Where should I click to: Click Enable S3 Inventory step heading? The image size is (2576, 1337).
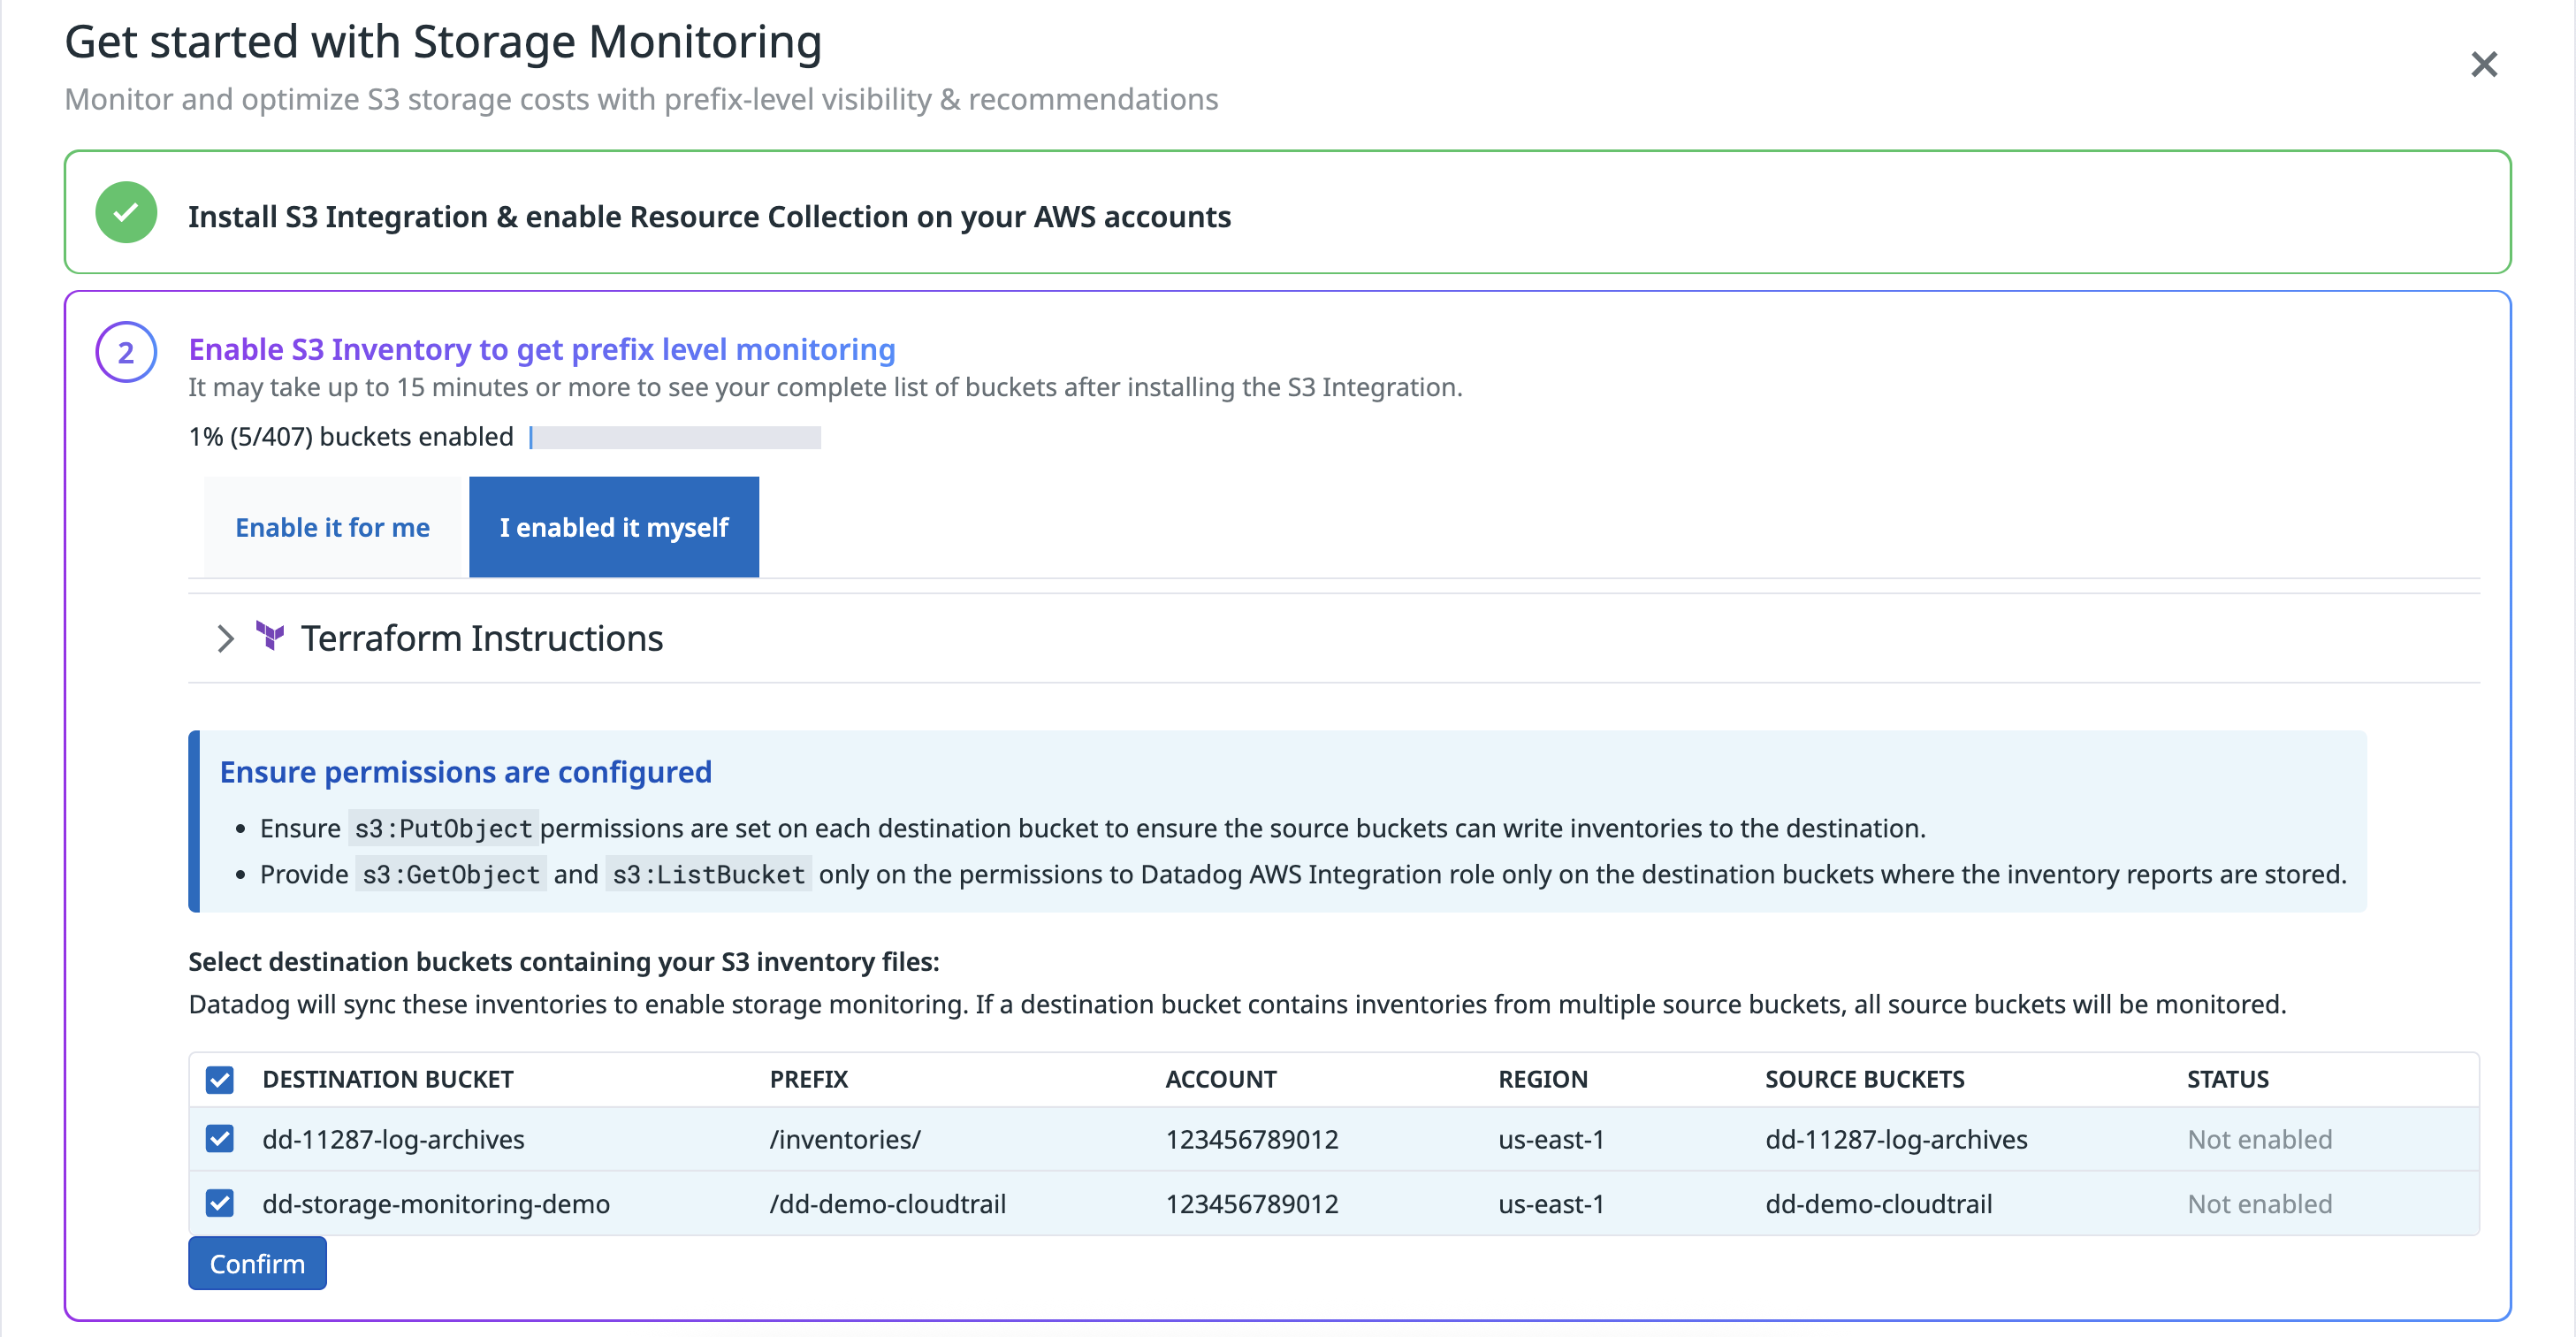coord(541,349)
